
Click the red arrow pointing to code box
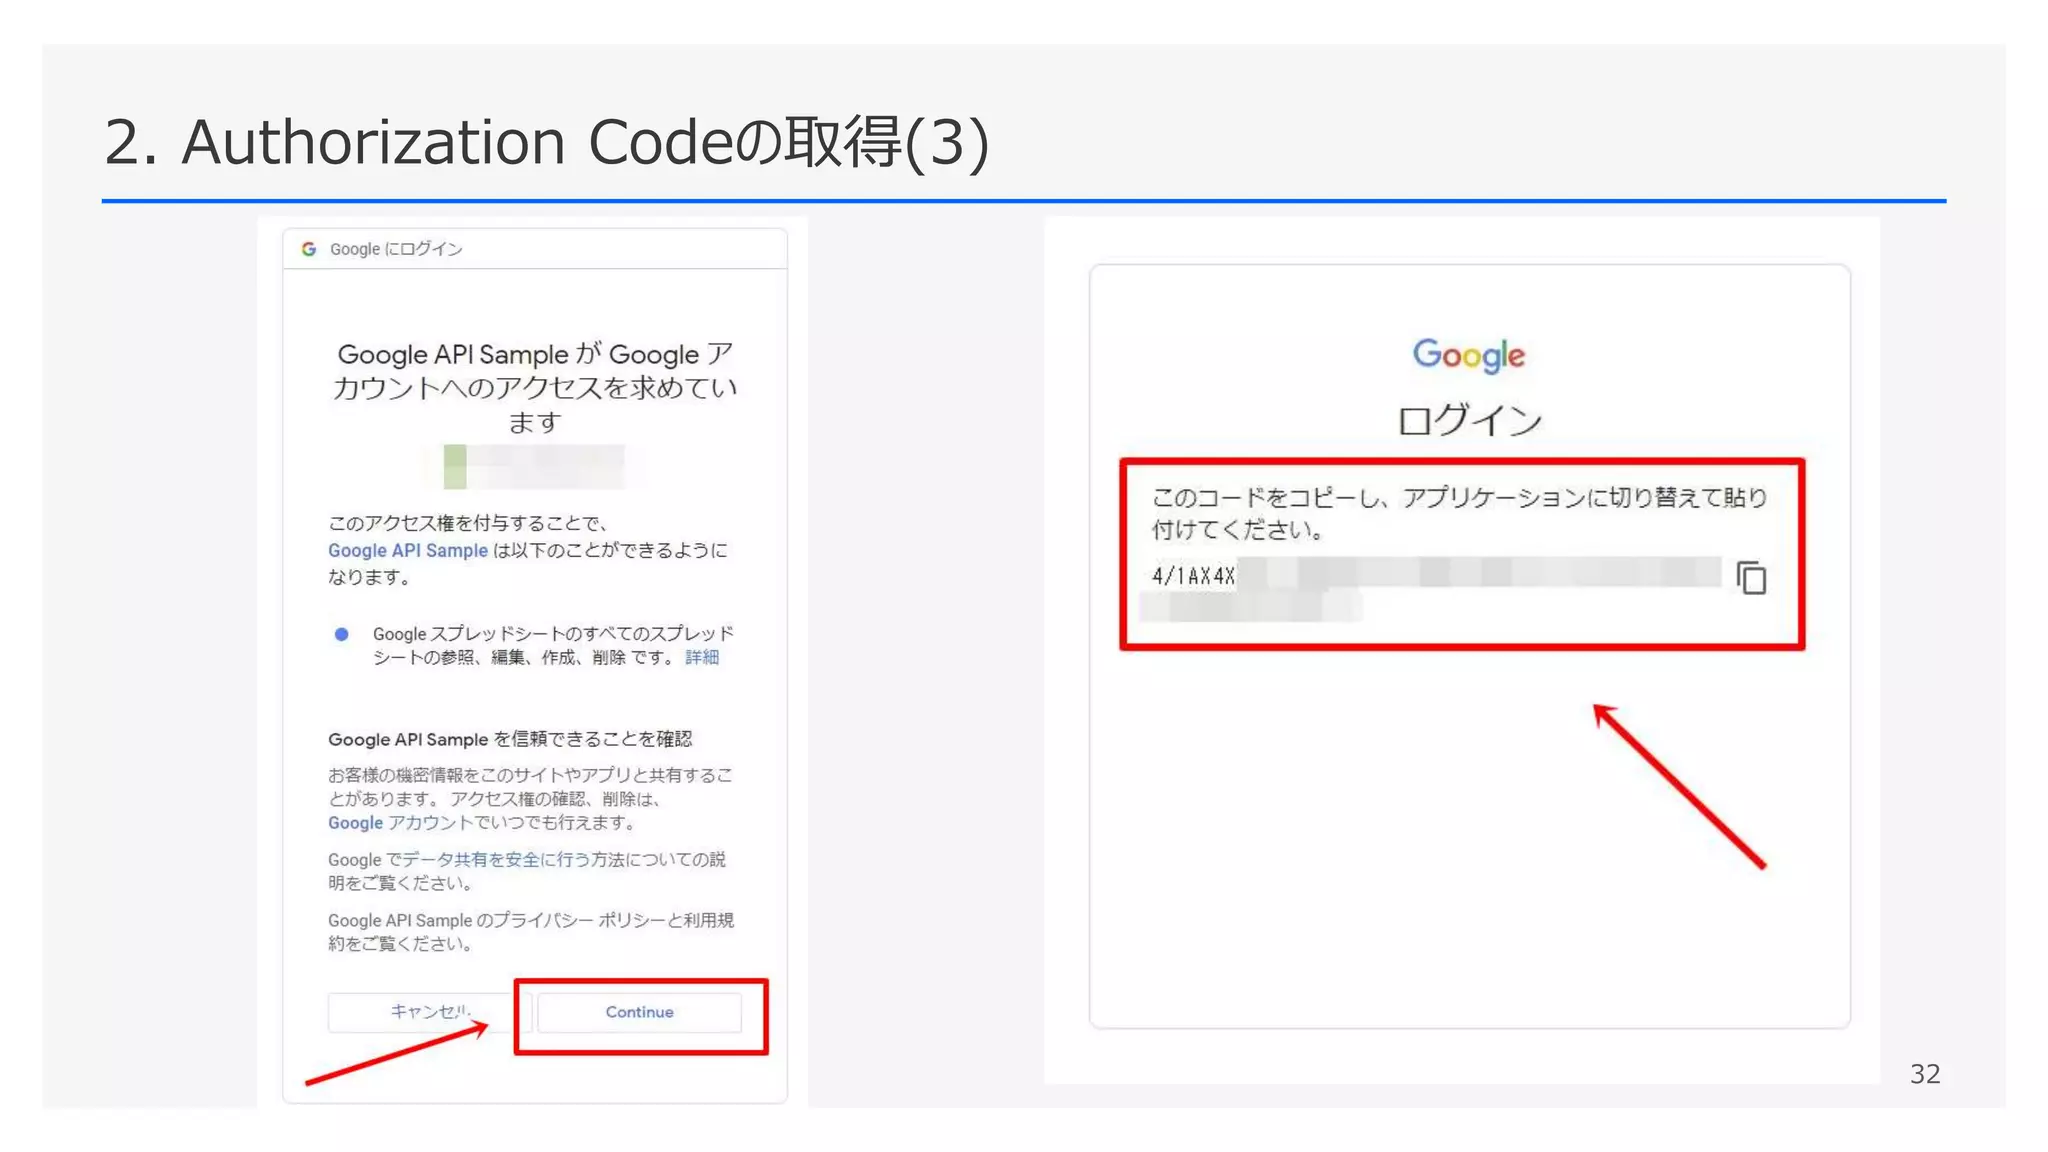coord(1680,786)
